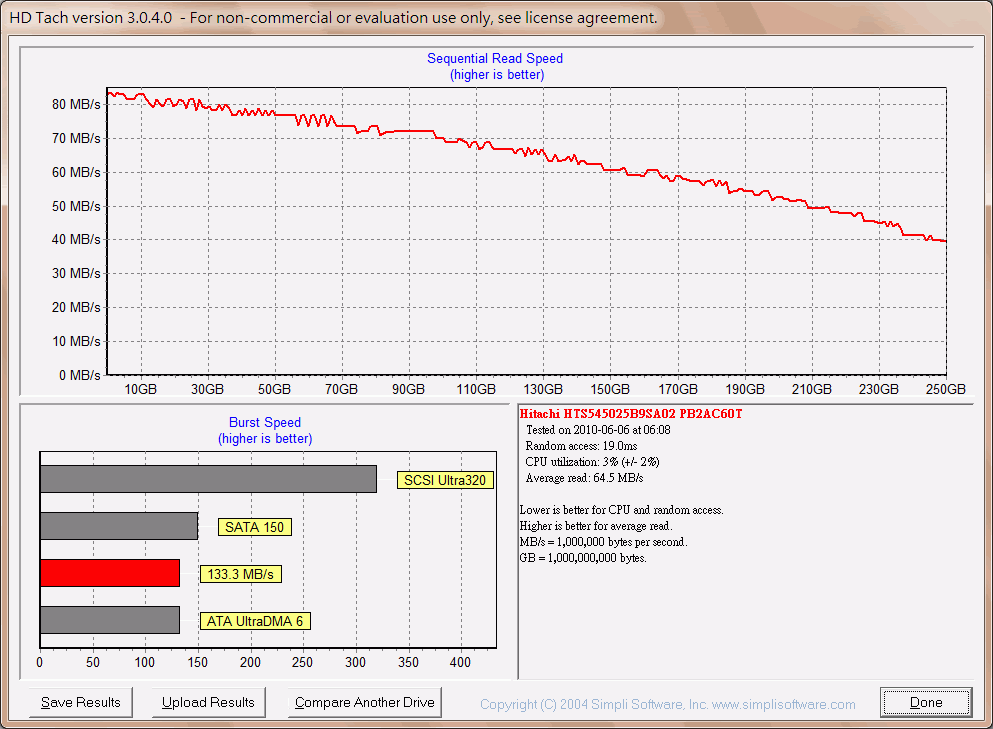Click the Tested on 2010-06-06 line
The width and height of the screenshot is (993, 729).
tap(598, 430)
